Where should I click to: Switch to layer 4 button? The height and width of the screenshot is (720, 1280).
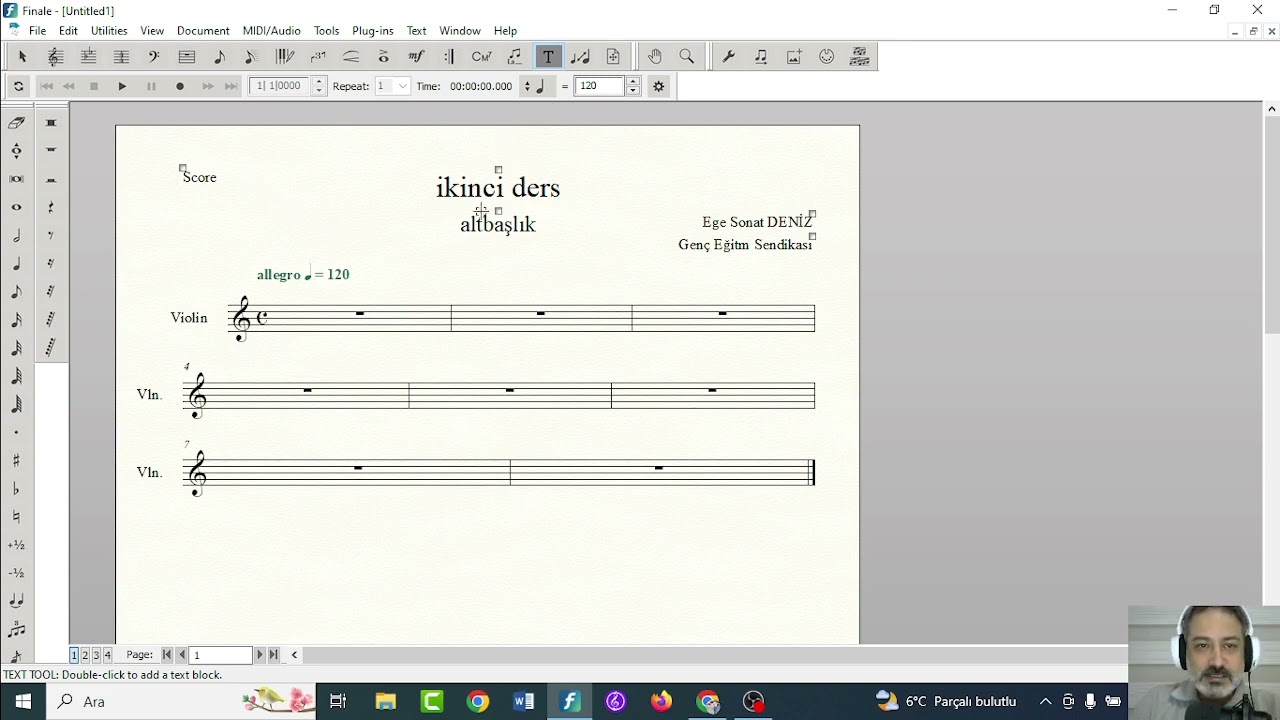(x=107, y=655)
